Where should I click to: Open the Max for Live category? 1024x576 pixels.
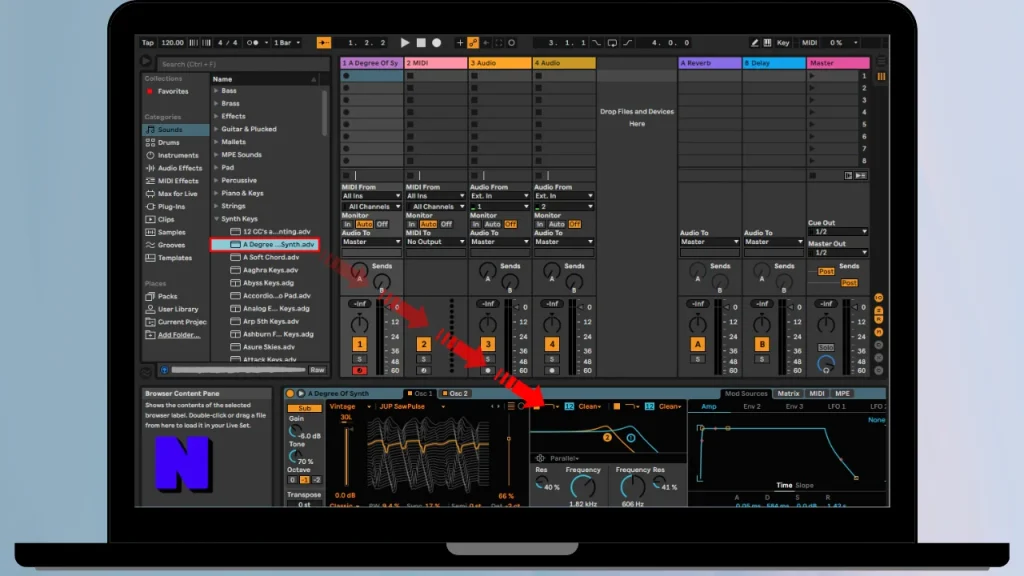(x=177, y=194)
